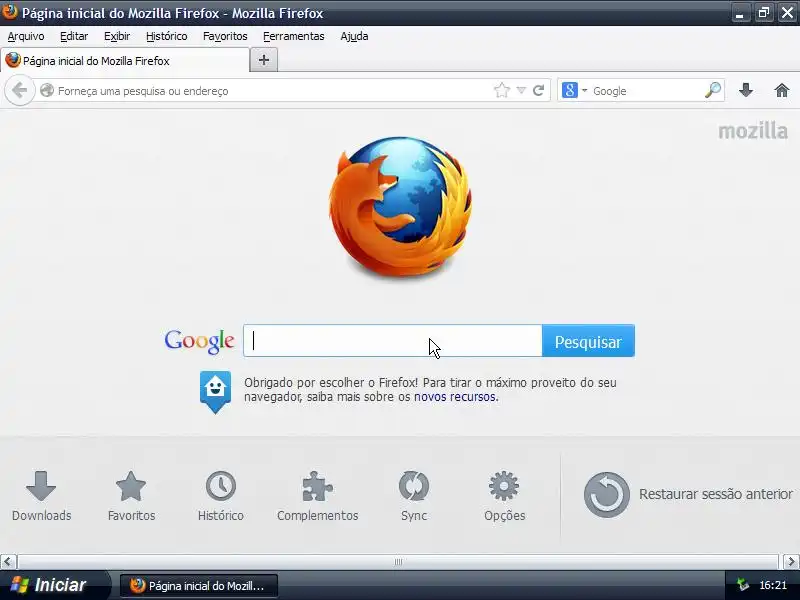Click the back navigation arrow

19,91
